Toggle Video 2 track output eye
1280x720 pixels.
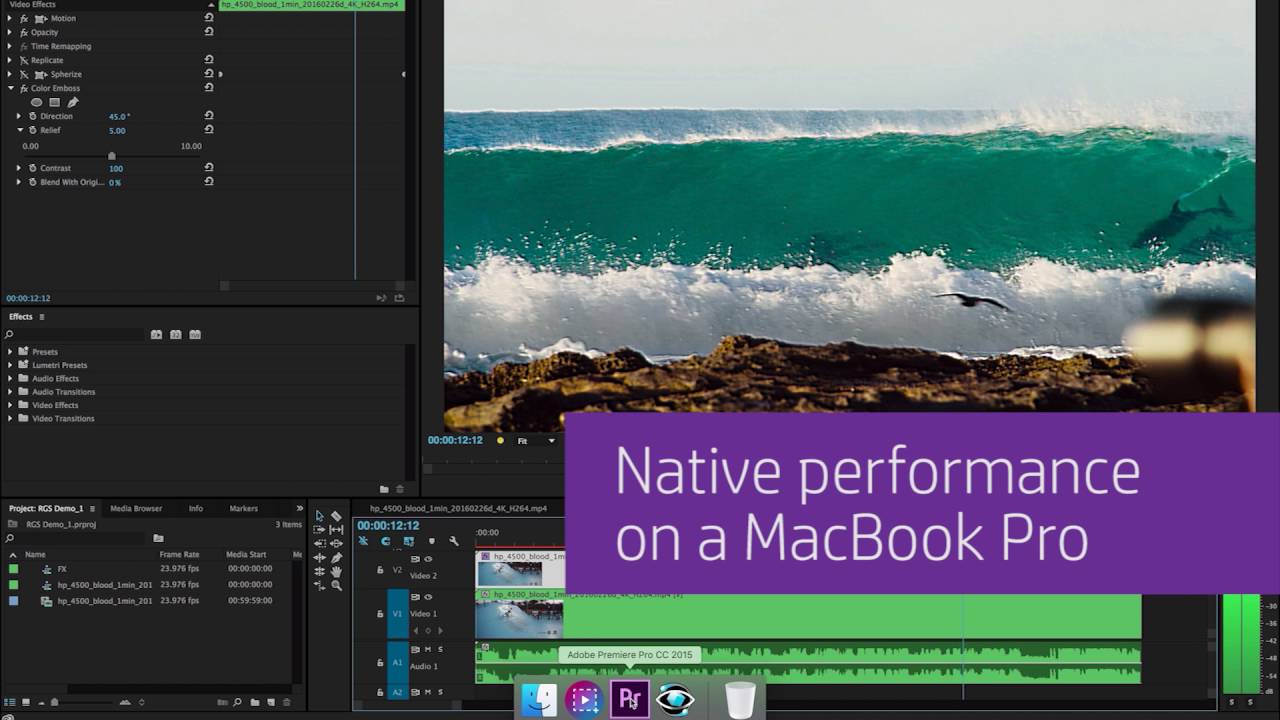(x=428, y=559)
